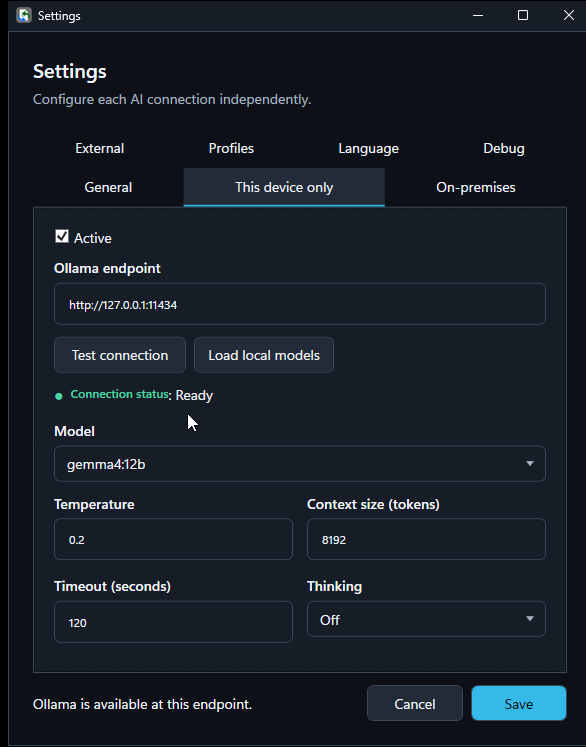Switch to the External tab
Screen dimensions: 586x747
[100, 148]
